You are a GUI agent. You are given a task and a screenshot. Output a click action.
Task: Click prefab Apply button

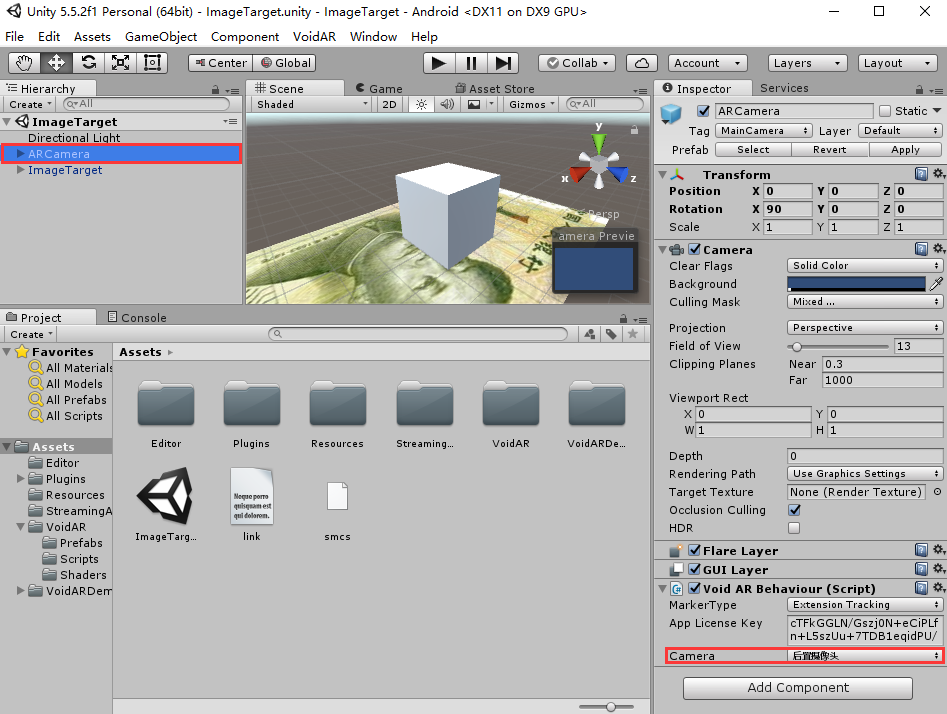[x=905, y=150]
